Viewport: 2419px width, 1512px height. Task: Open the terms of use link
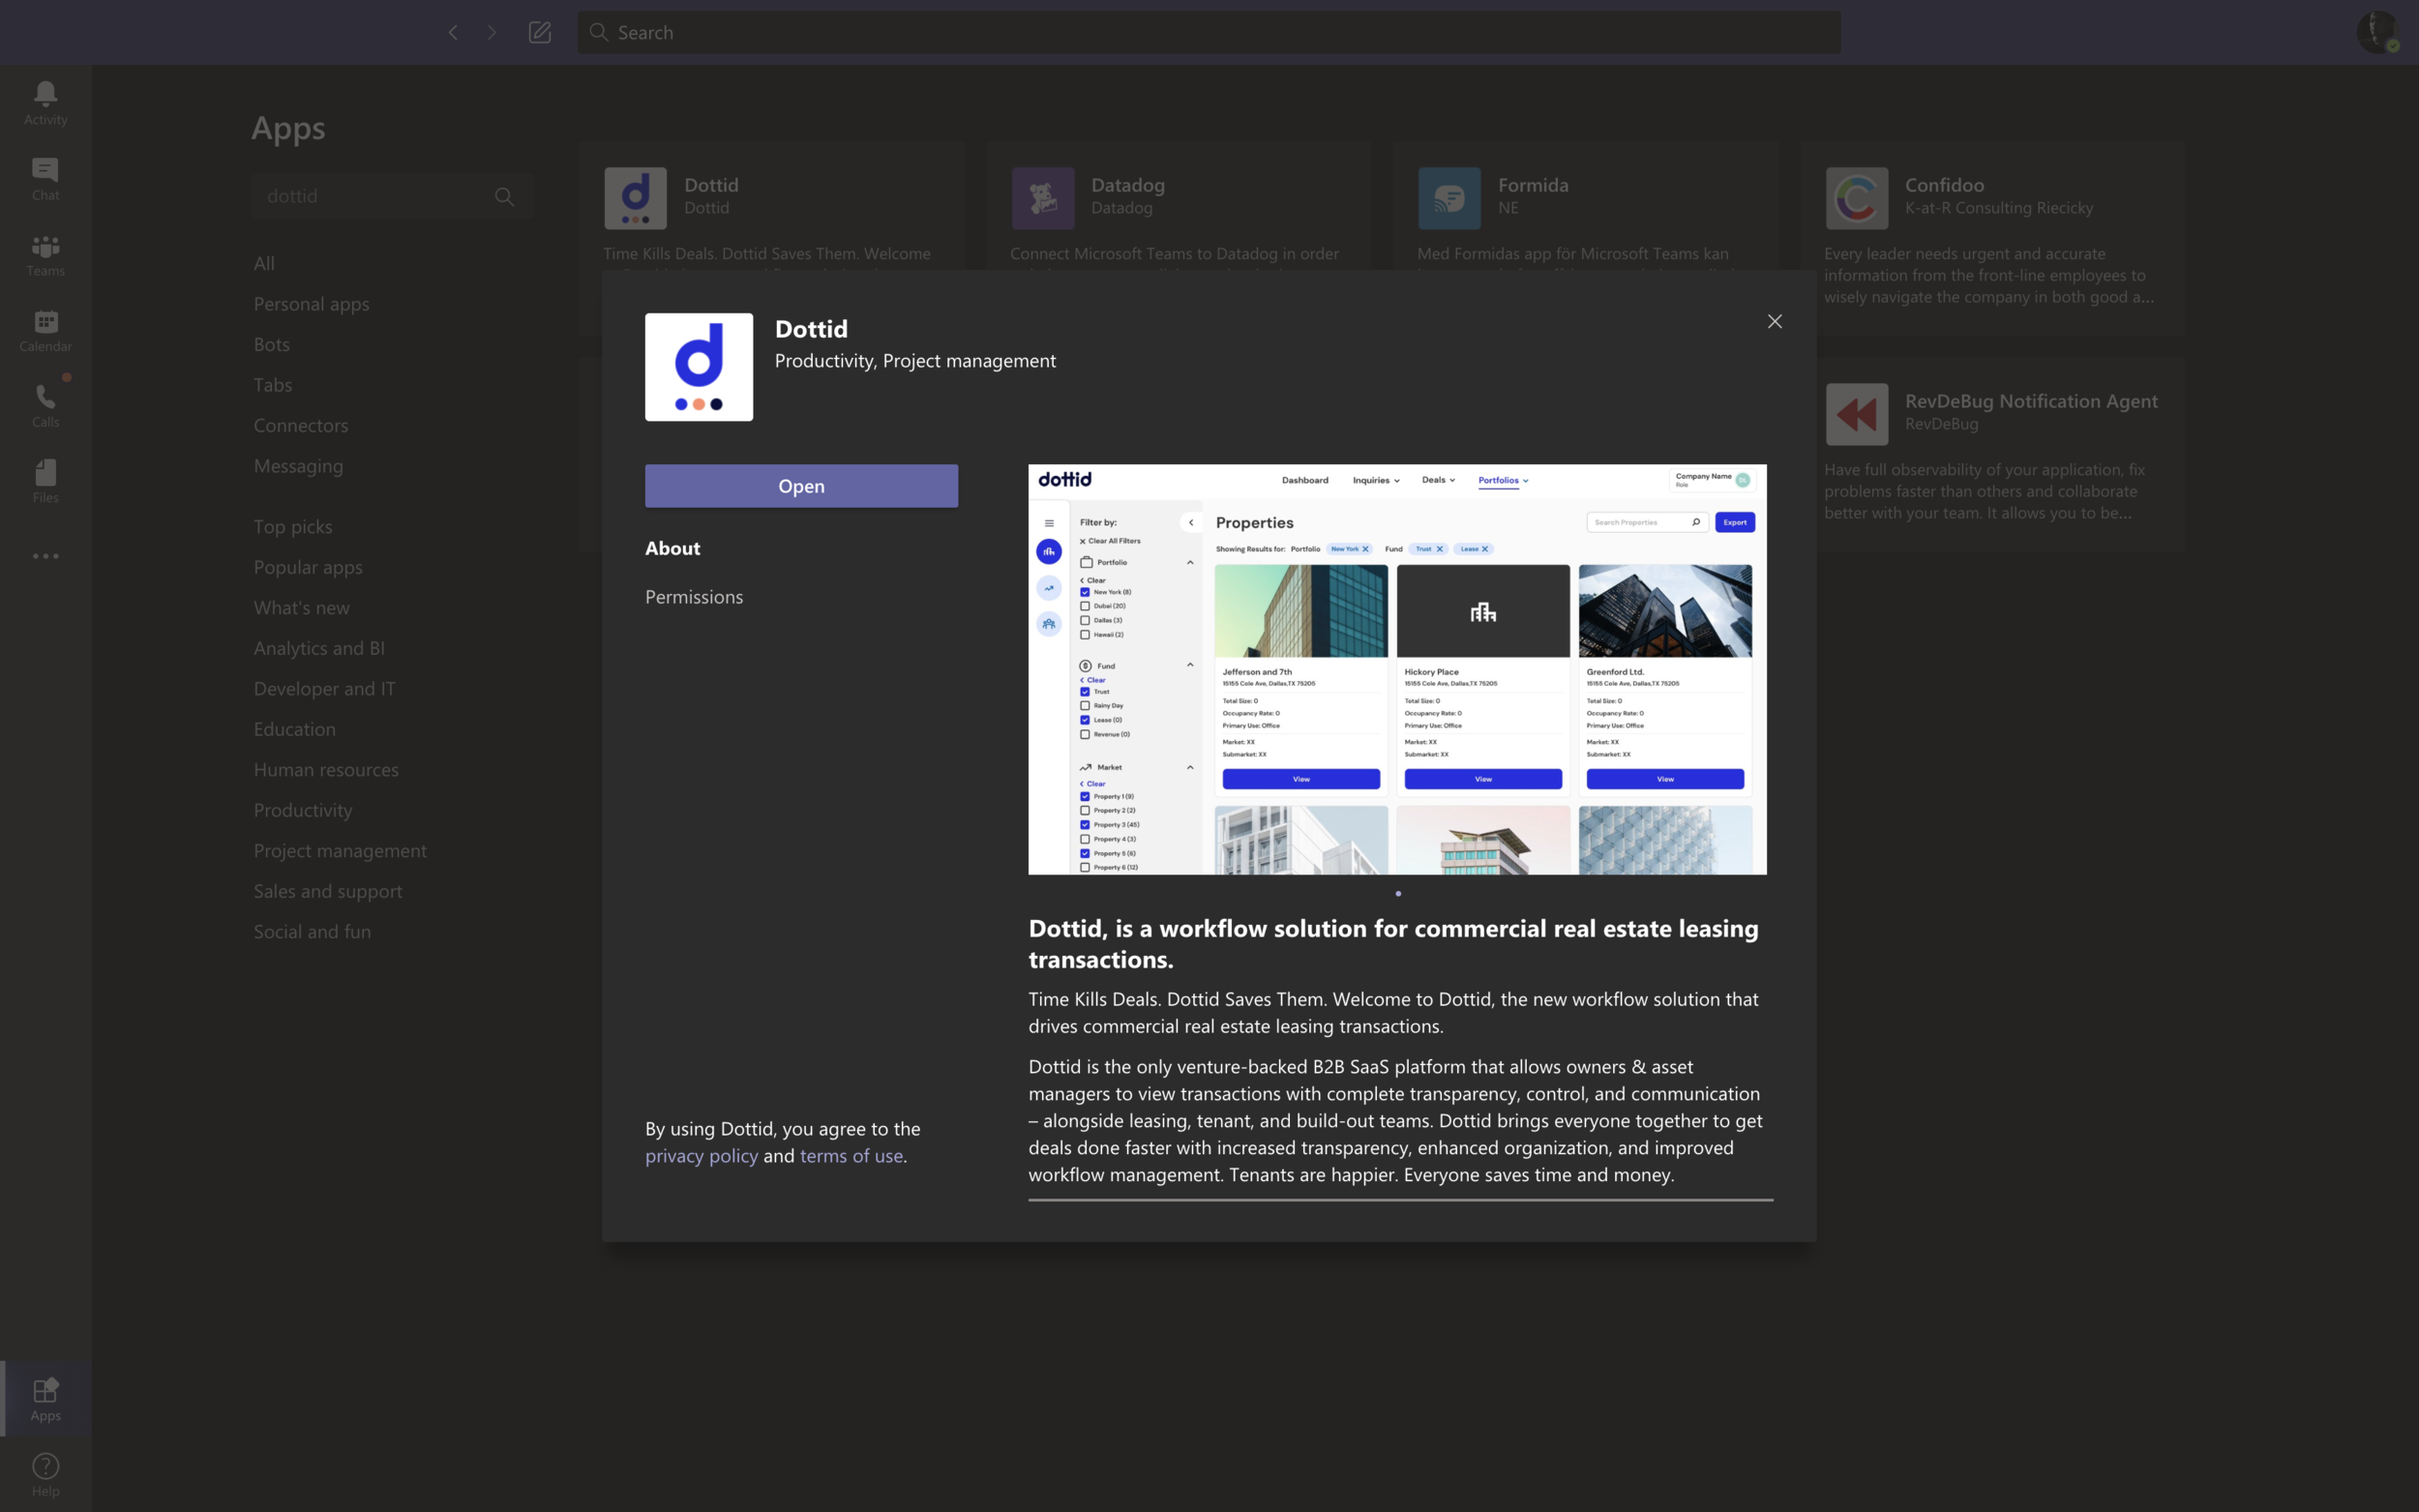[x=851, y=1156]
